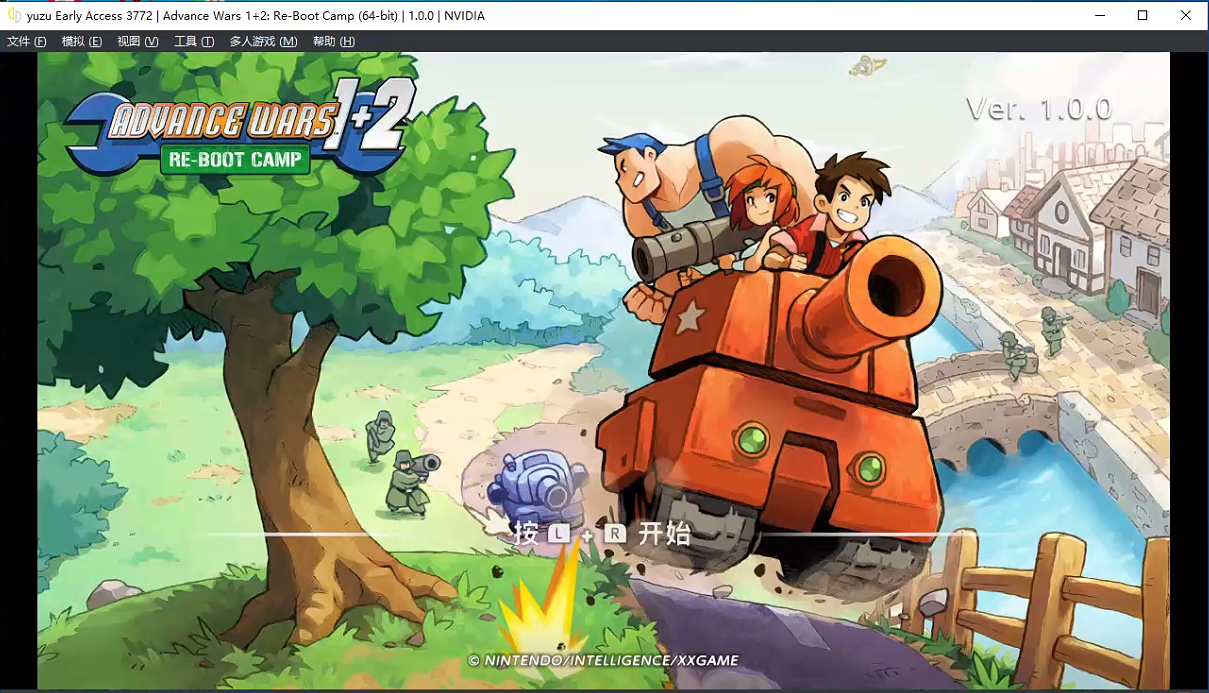
Task: Click the R button icon in the start prompt
Action: point(615,534)
